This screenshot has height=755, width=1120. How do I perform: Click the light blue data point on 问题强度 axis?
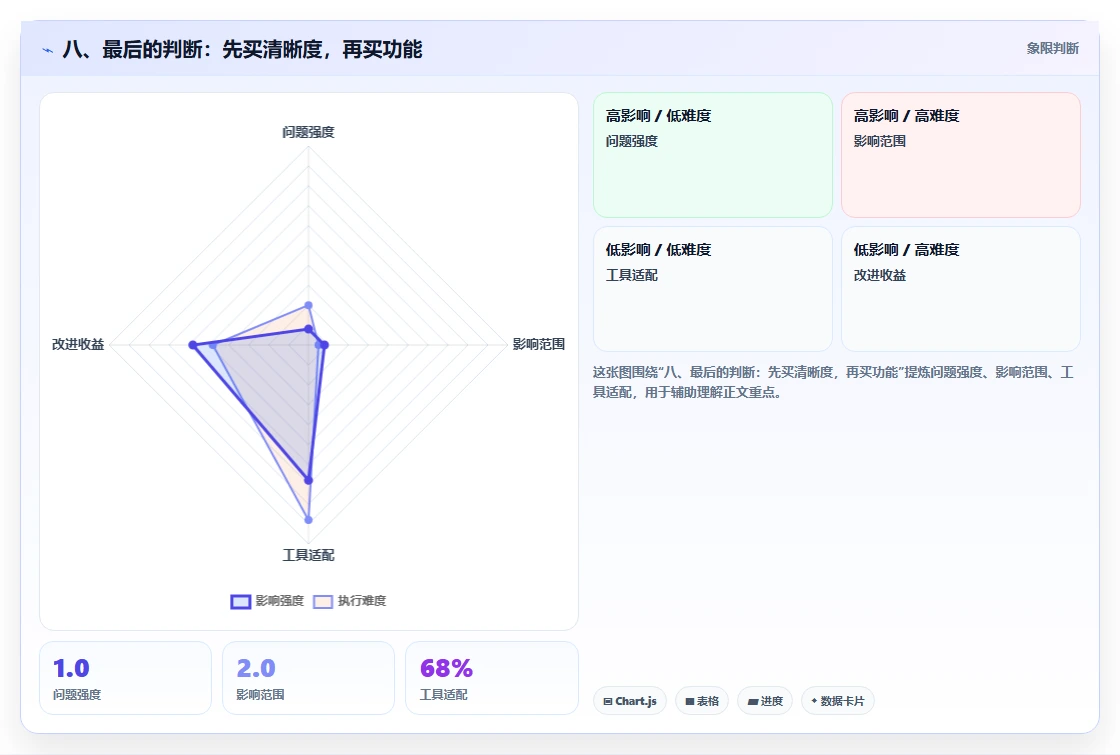coord(309,305)
